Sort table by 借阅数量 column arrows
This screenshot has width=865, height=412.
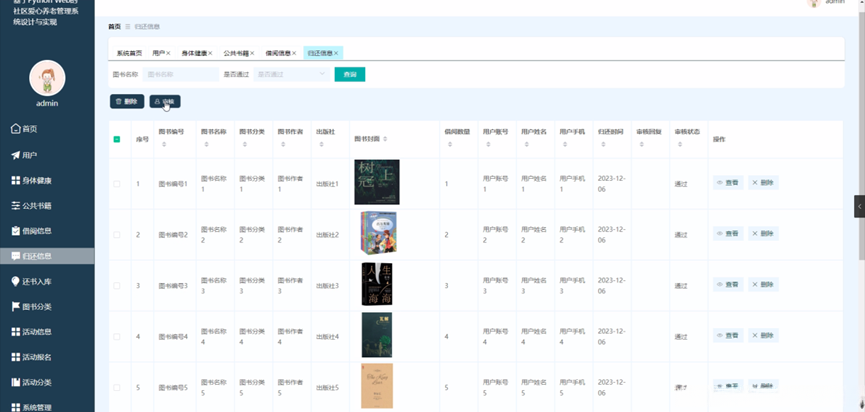pos(450,145)
